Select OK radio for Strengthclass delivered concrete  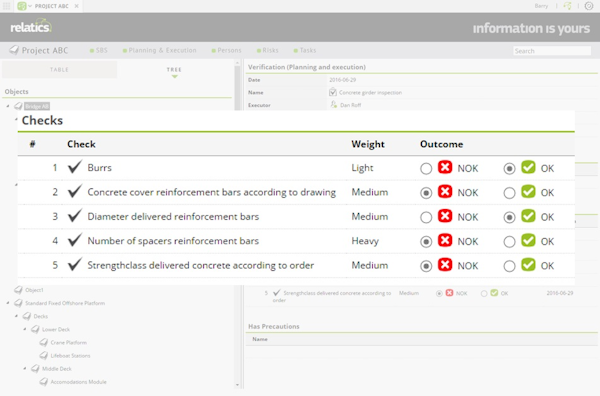(x=509, y=266)
